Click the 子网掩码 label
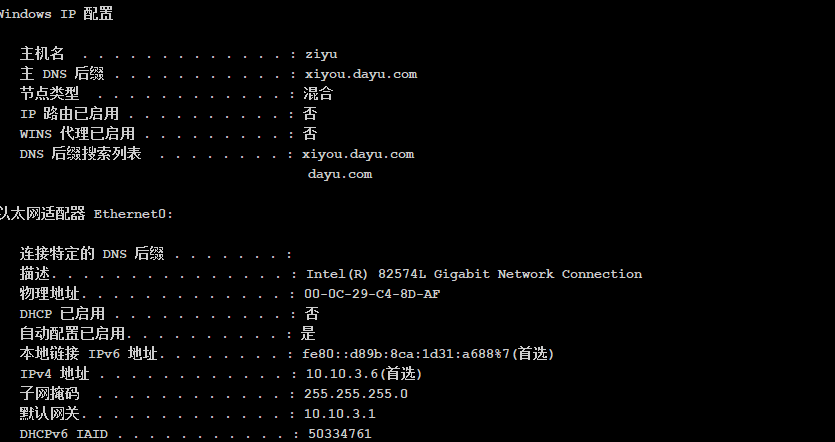The height and width of the screenshot is (442, 835). coord(50,394)
